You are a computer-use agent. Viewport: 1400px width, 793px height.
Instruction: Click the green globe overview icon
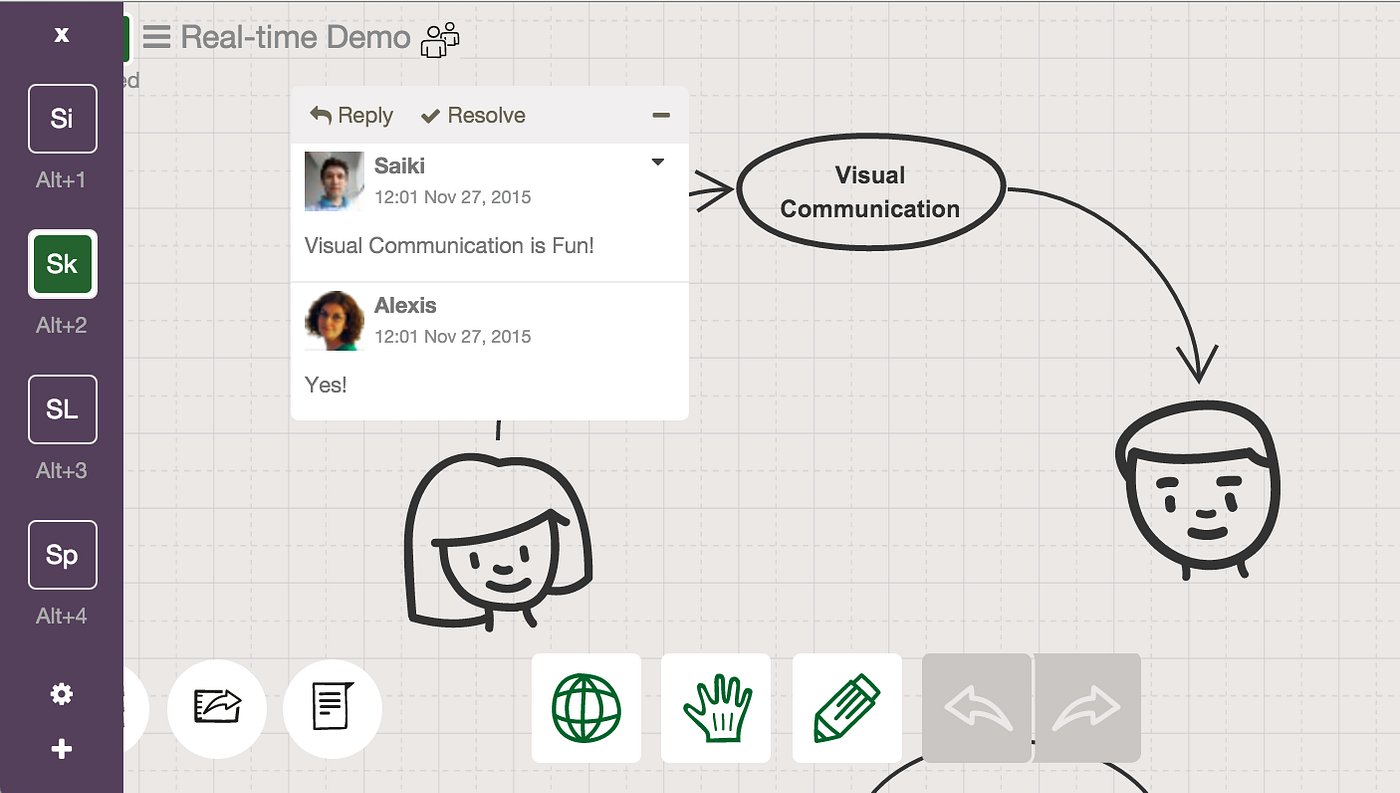coord(586,707)
